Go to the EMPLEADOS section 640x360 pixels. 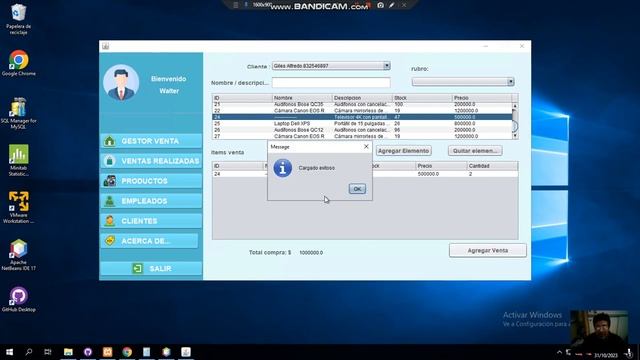pos(151,201)
